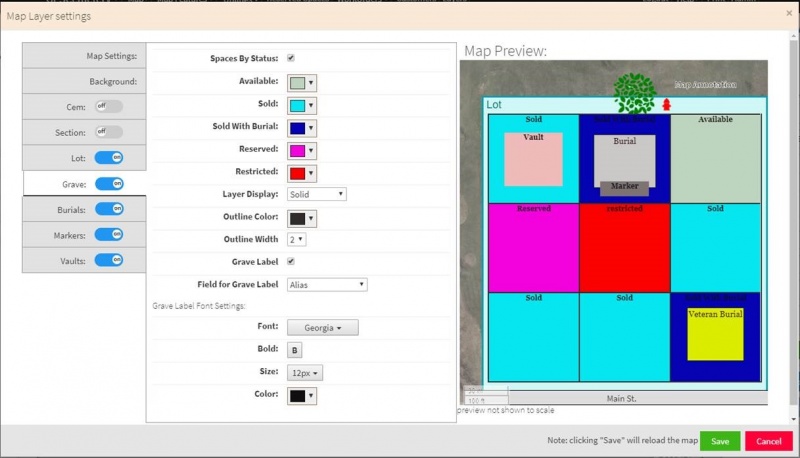The width and height of the screenshot is (800, 458).
Task: Open the Outline Color dropdown arrow
Action: click(x=311, y=218)
